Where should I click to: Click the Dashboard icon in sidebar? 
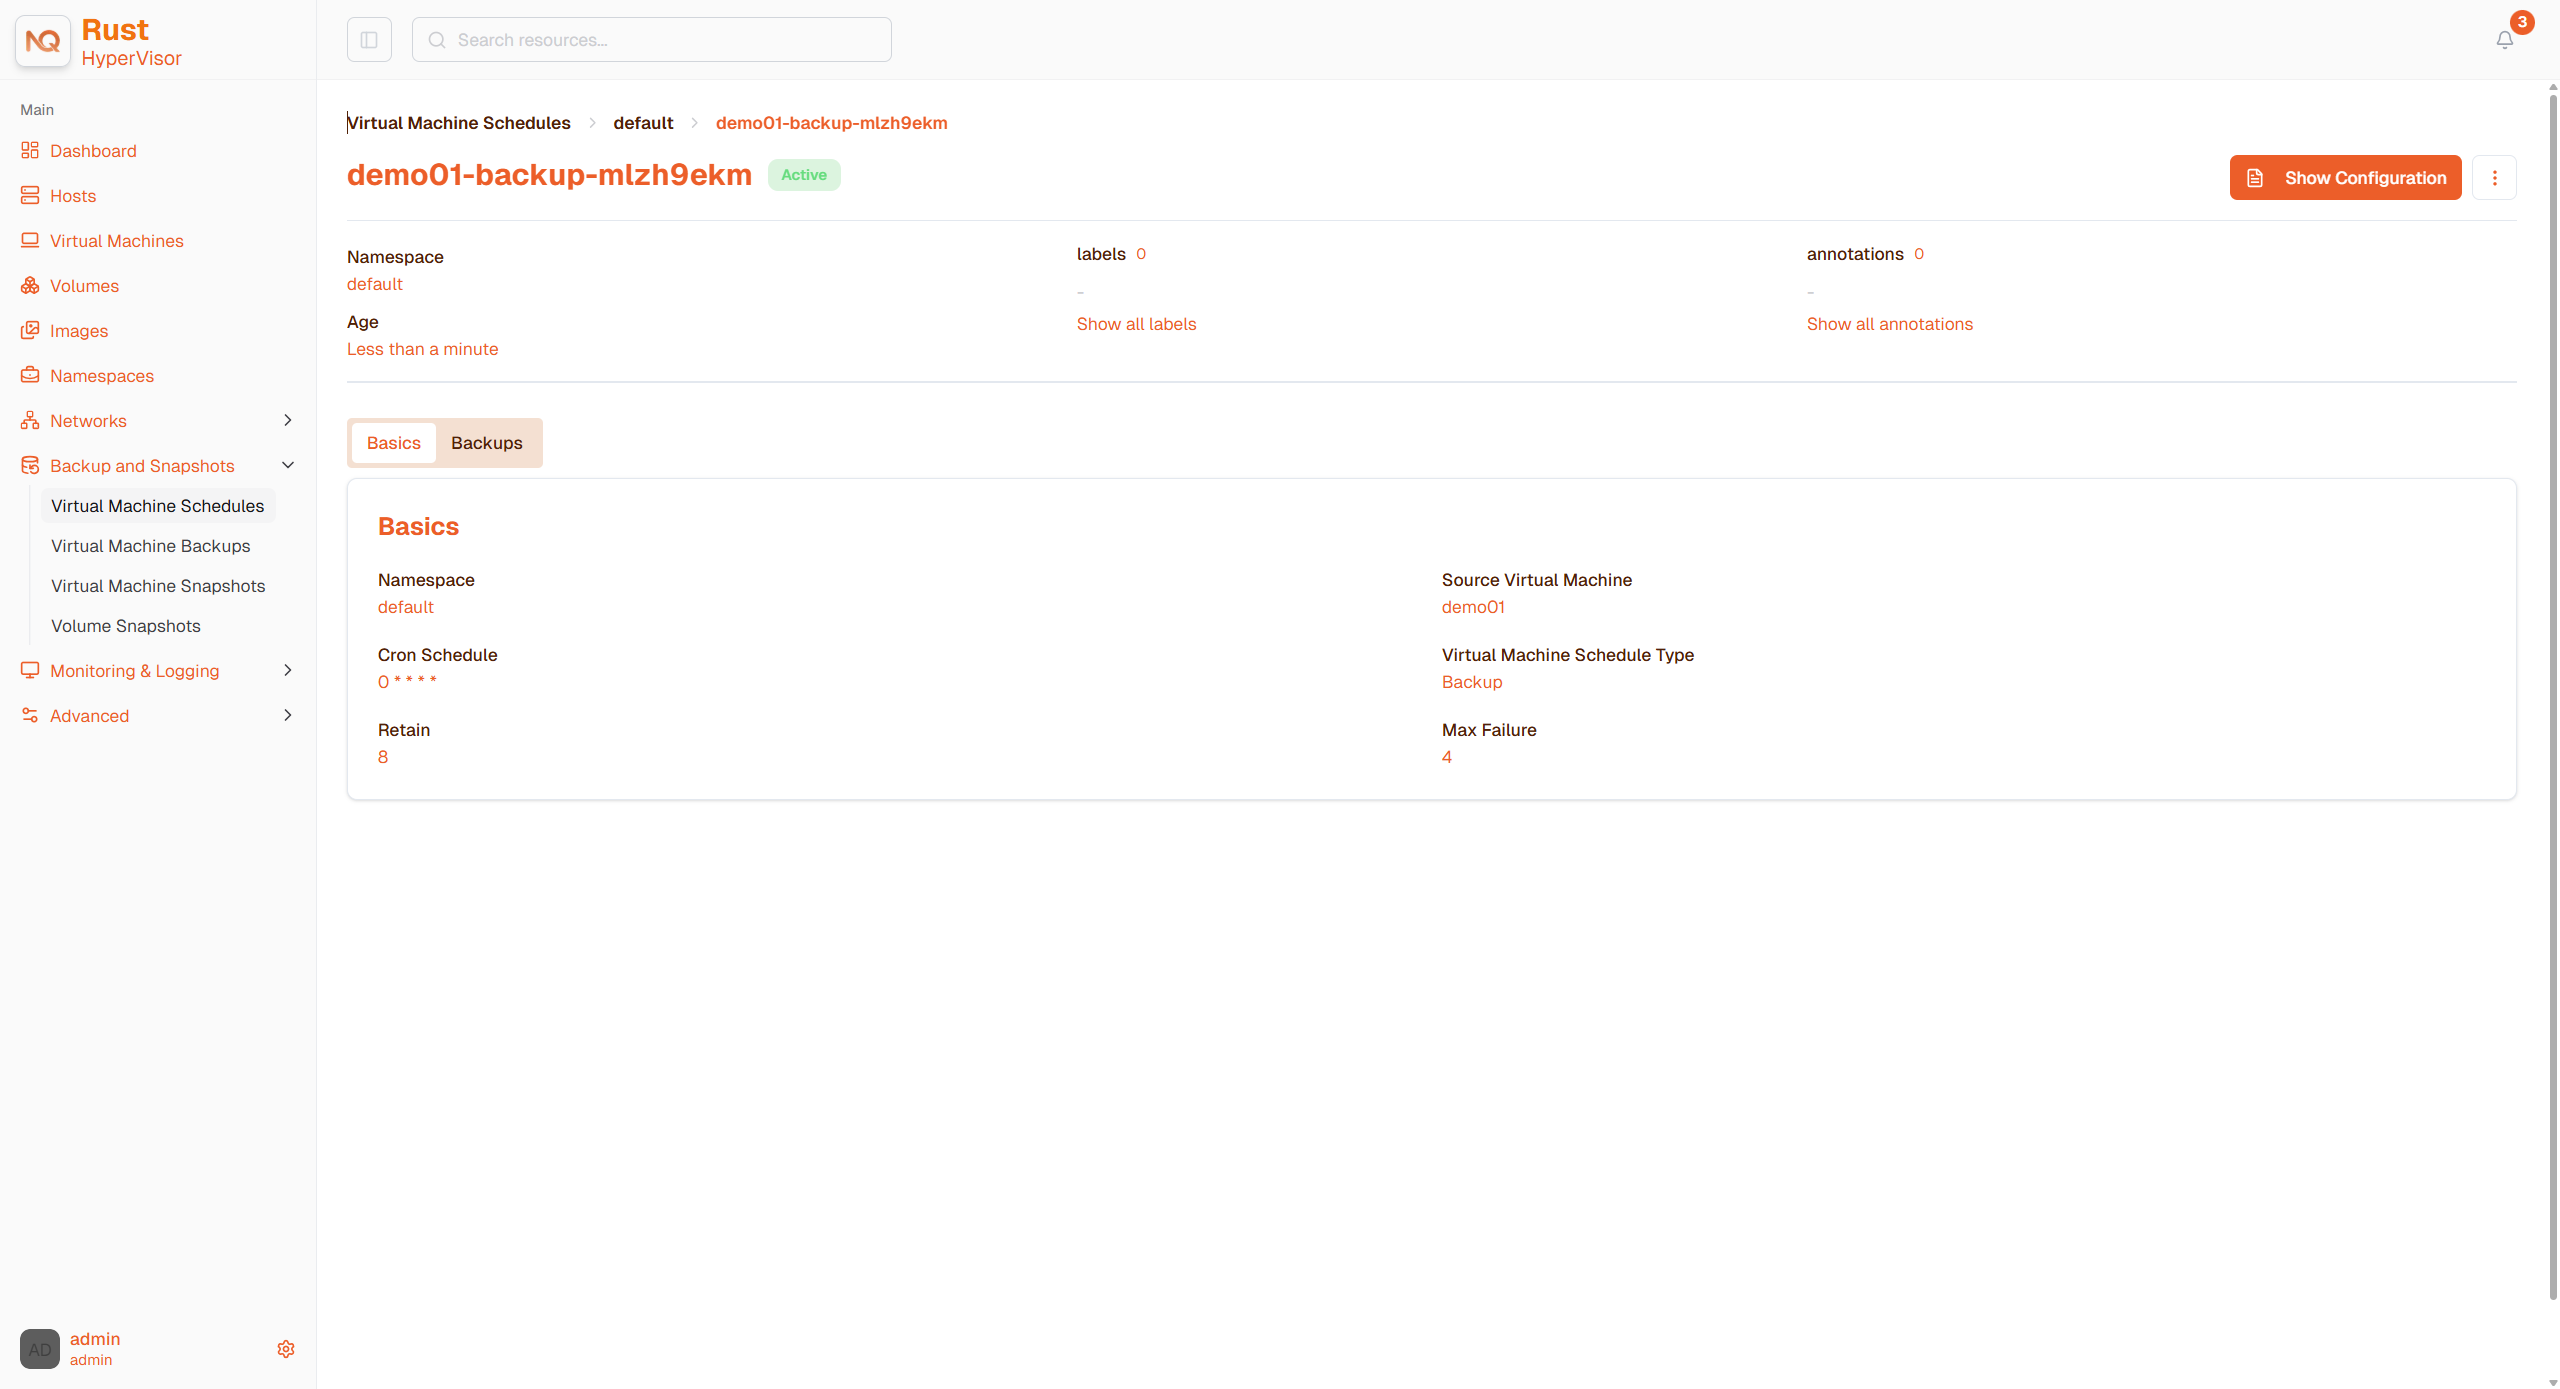30,151
